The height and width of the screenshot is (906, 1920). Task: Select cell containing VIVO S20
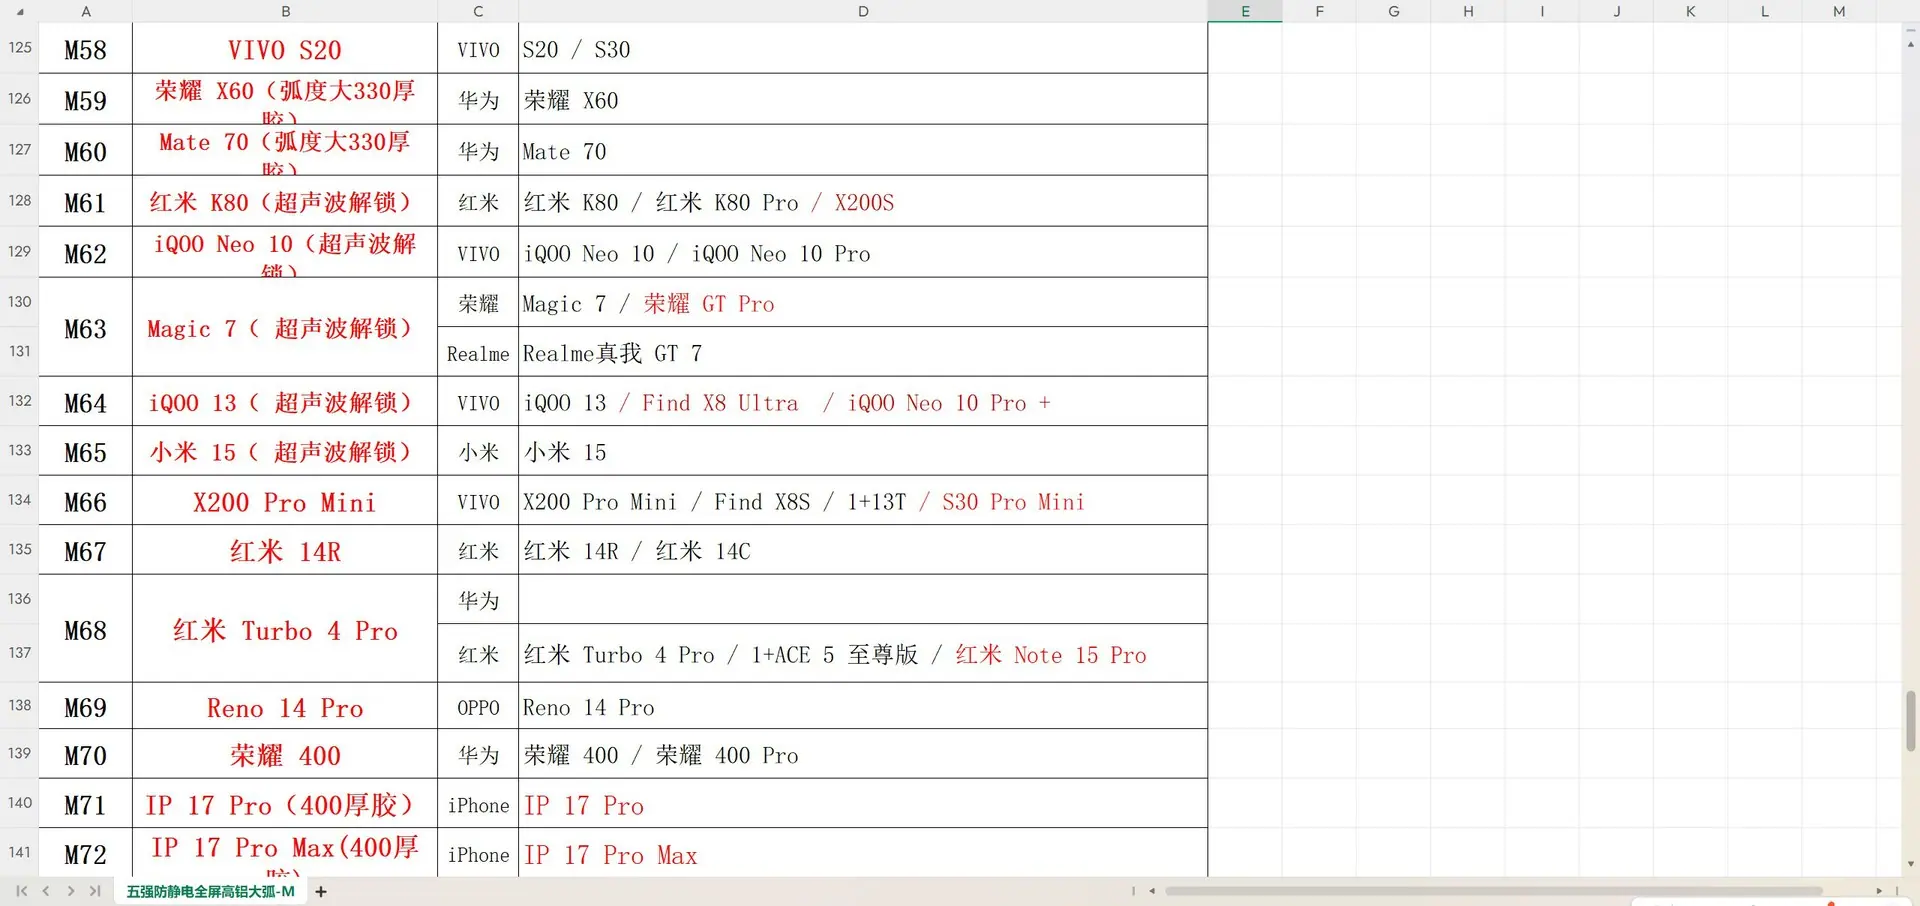pos(285,48)
